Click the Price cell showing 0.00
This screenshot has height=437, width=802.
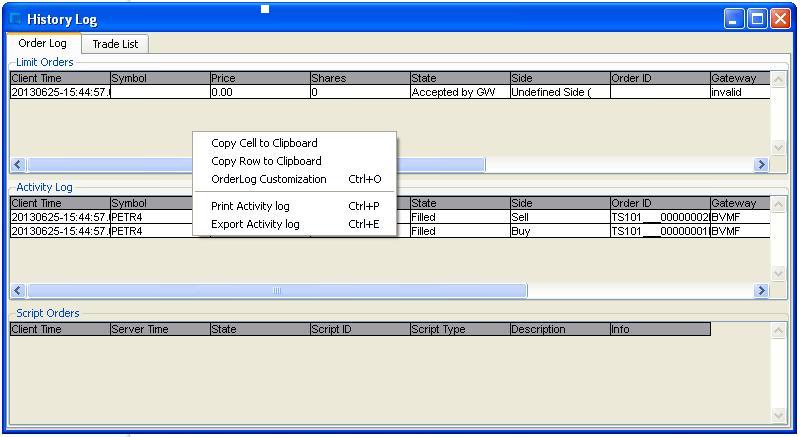coord(259,92)
